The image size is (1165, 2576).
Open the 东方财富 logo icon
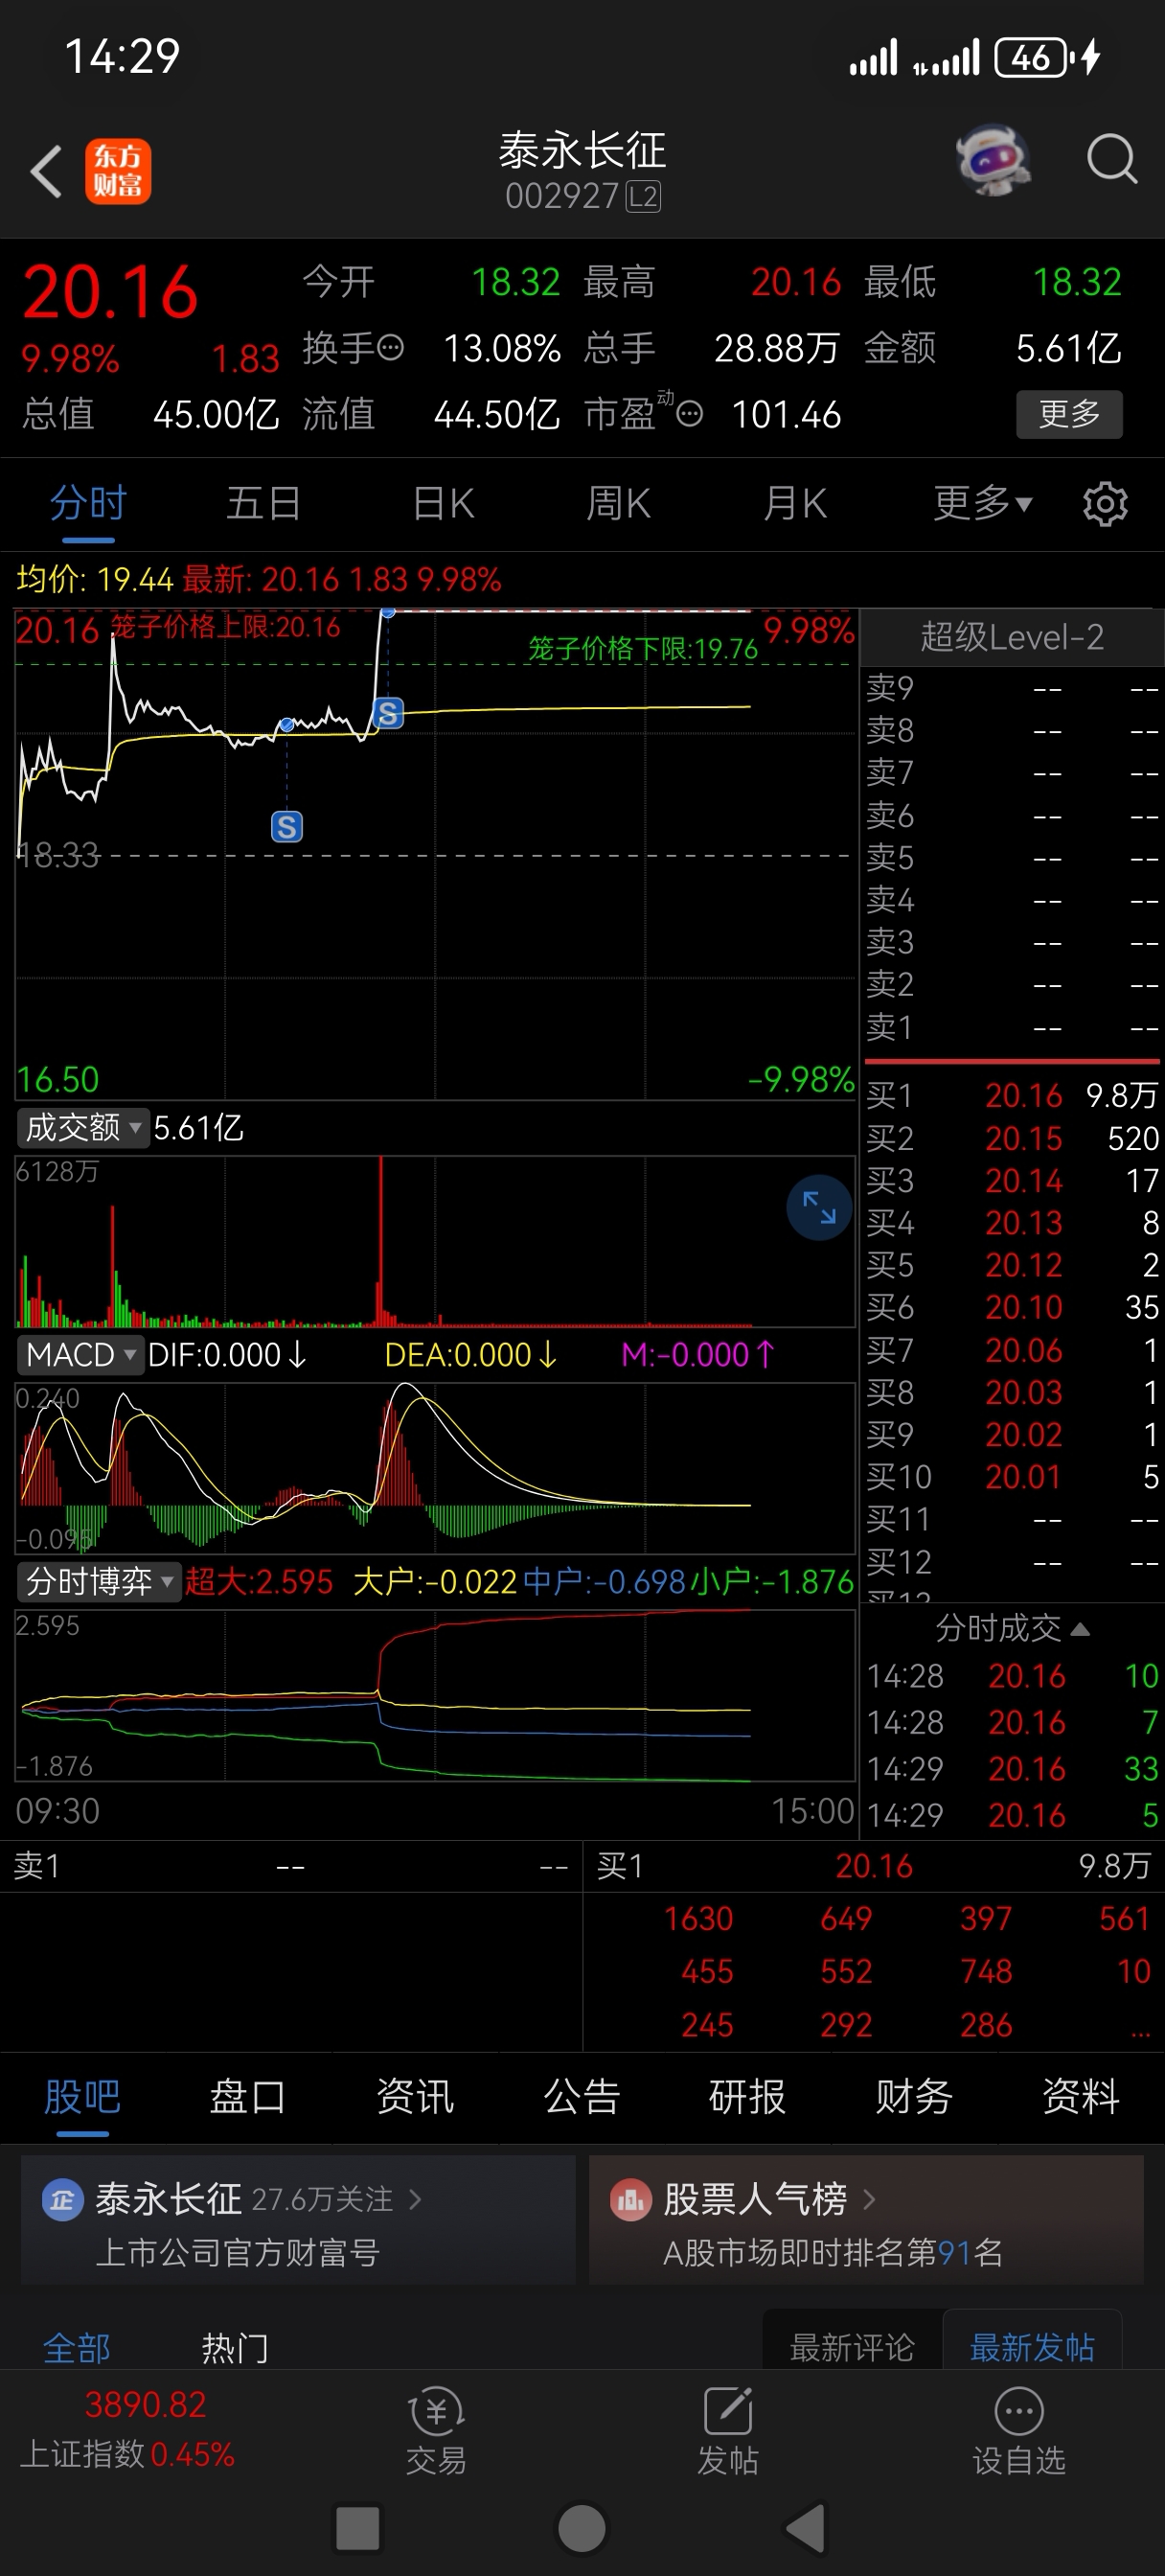pos(118,171)
